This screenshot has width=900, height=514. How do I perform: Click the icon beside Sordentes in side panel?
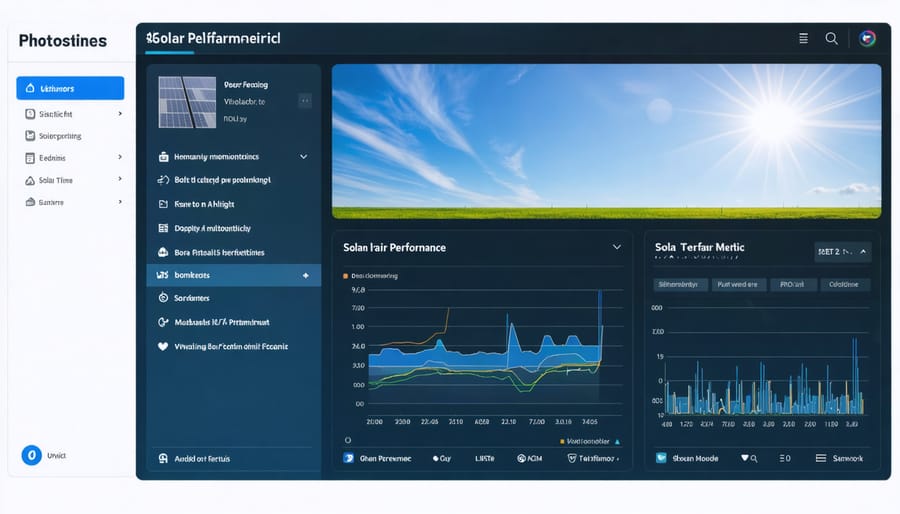(164, 298)
